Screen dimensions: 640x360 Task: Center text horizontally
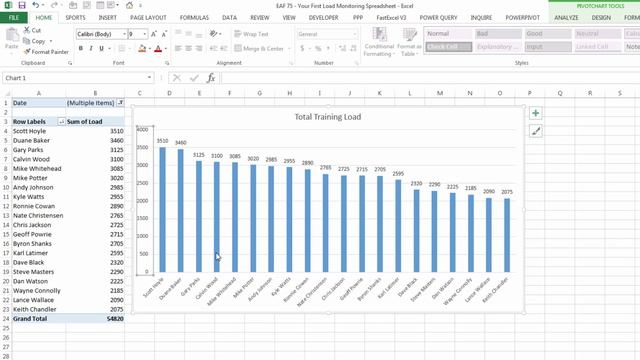[189, 49]
